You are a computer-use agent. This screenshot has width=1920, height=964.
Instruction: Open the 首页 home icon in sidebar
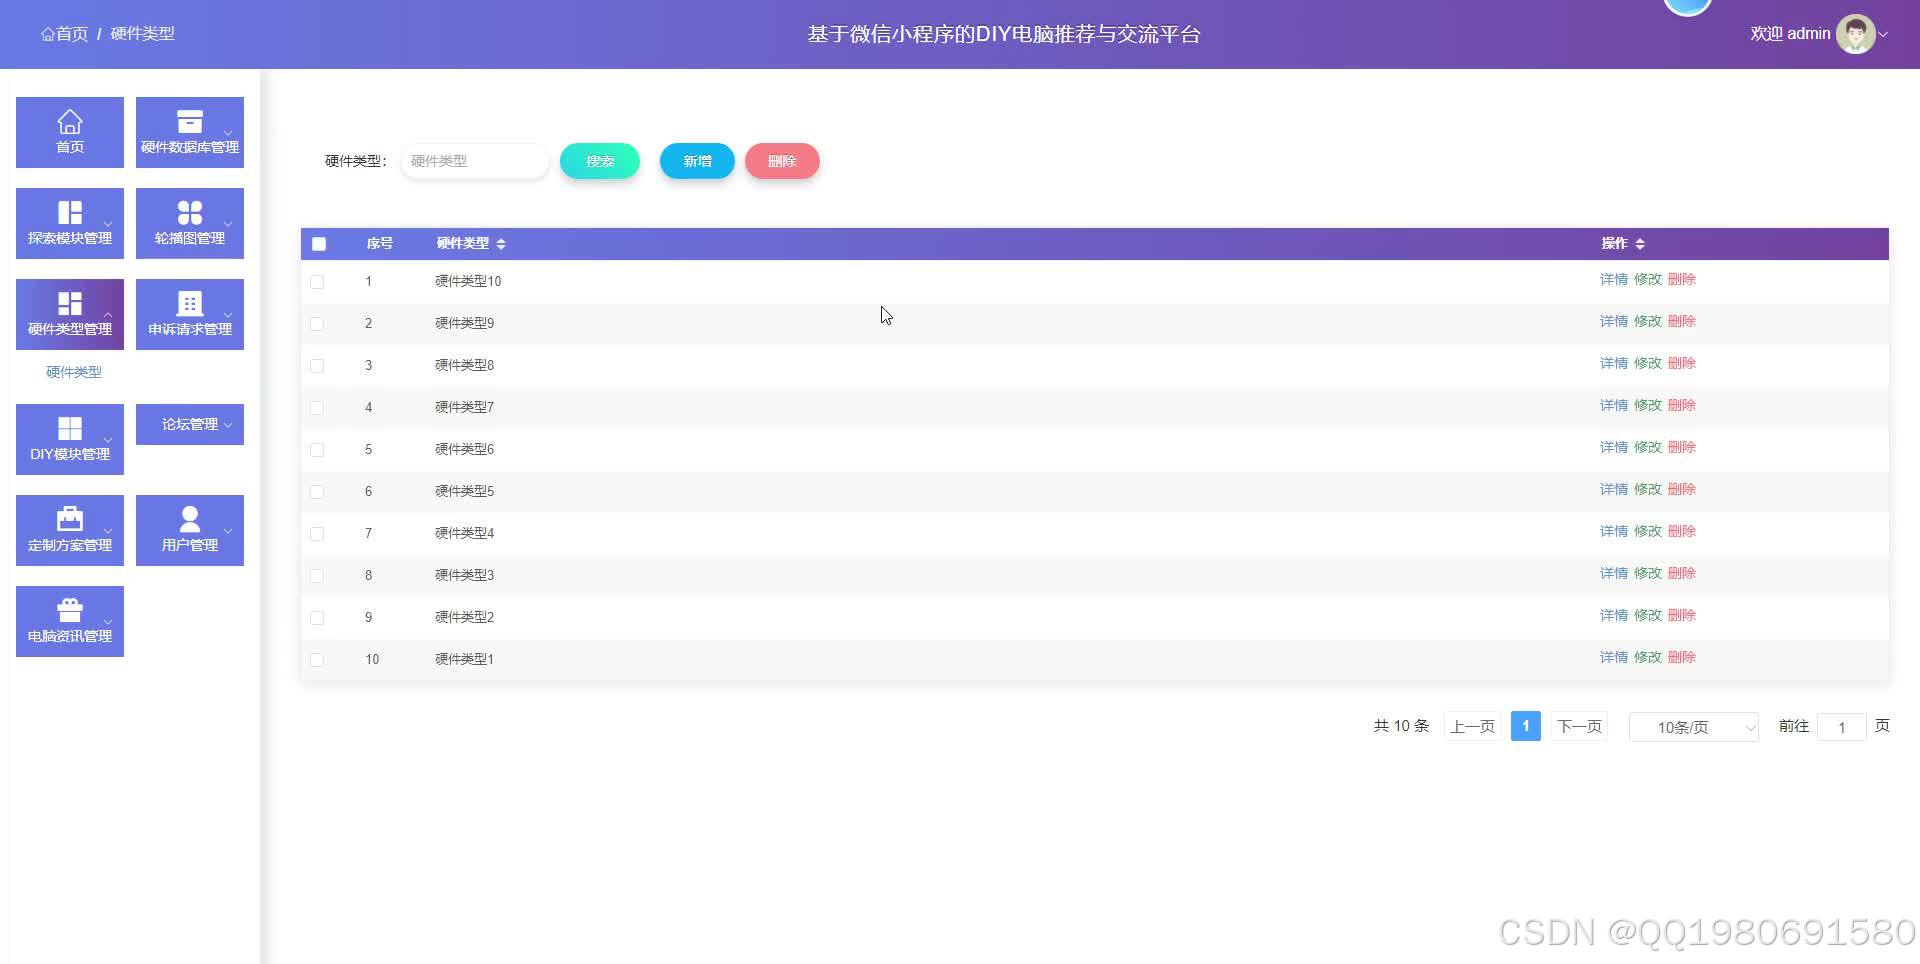click(x=69, y=131)
